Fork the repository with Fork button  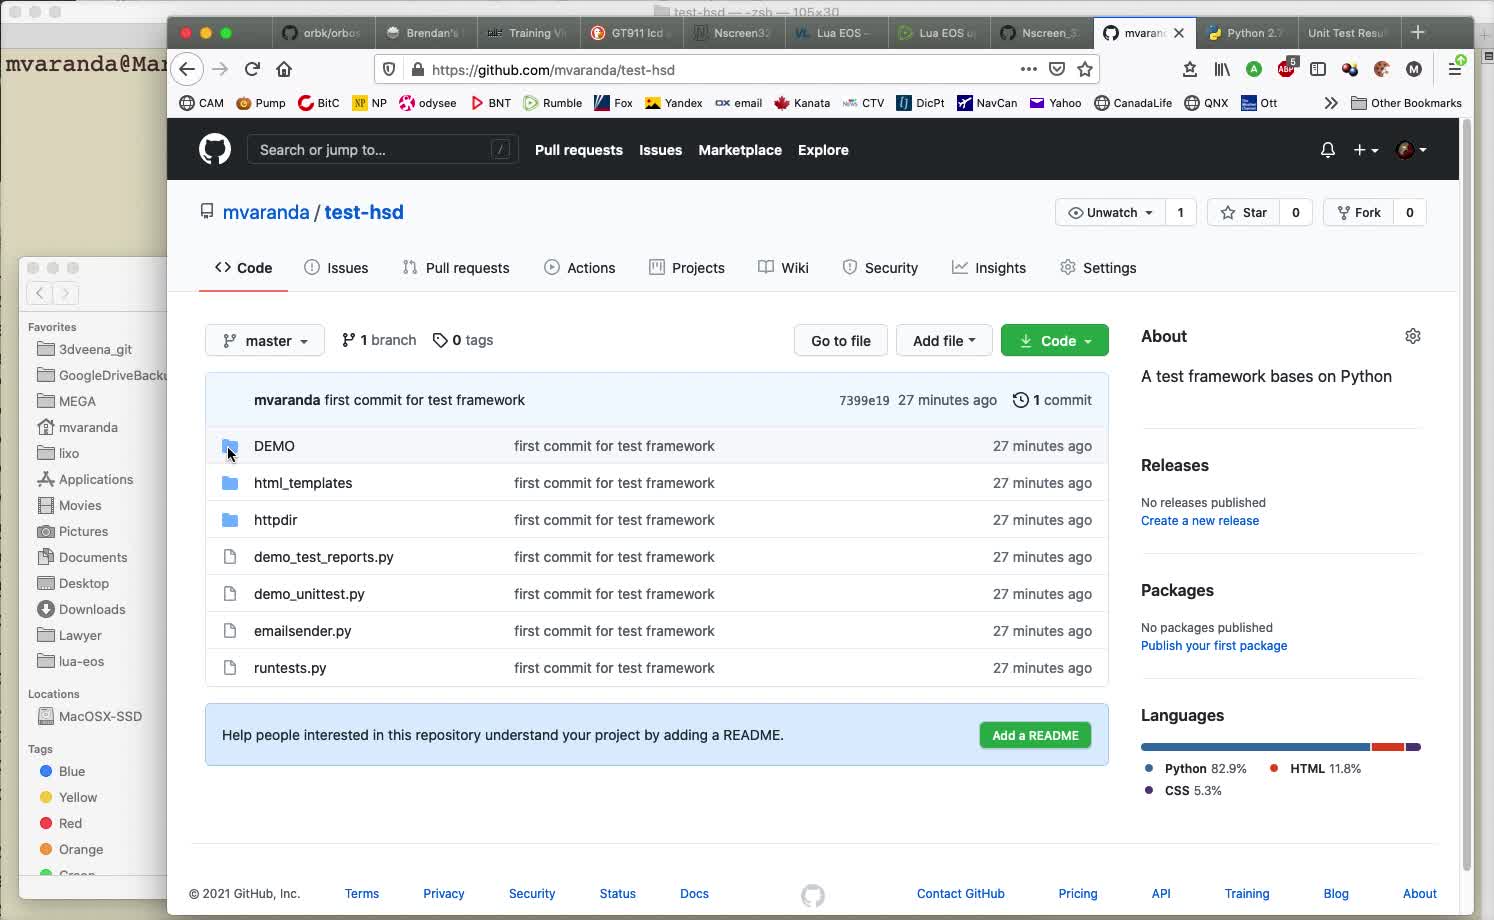[x=1358, y=212]
